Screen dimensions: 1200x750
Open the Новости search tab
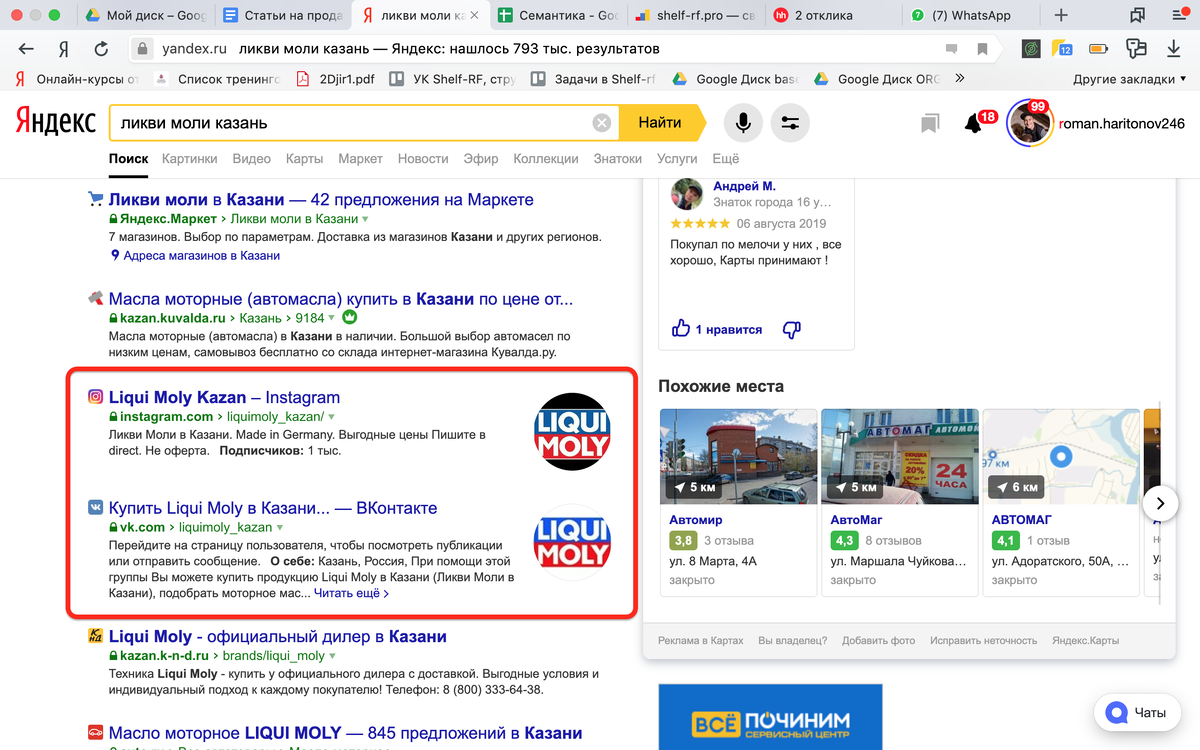423,159
